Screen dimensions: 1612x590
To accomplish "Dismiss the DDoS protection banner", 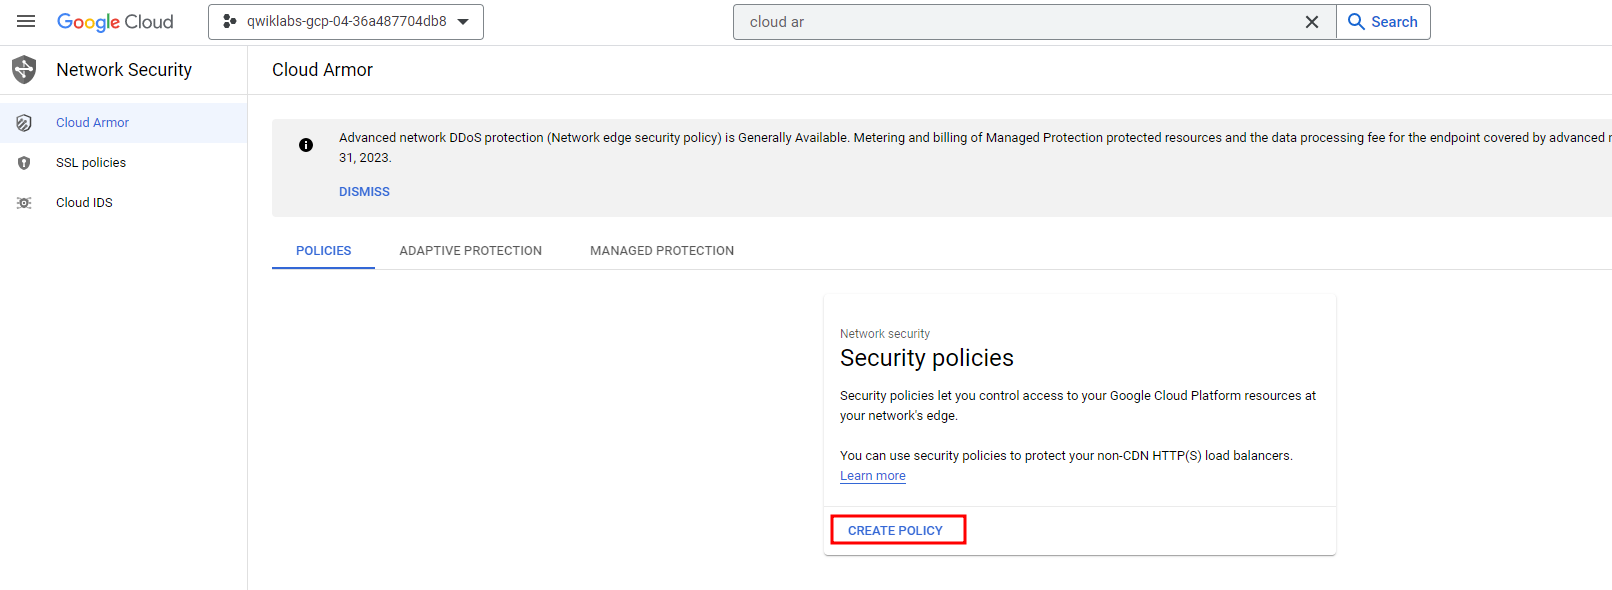I will [364, 192].
